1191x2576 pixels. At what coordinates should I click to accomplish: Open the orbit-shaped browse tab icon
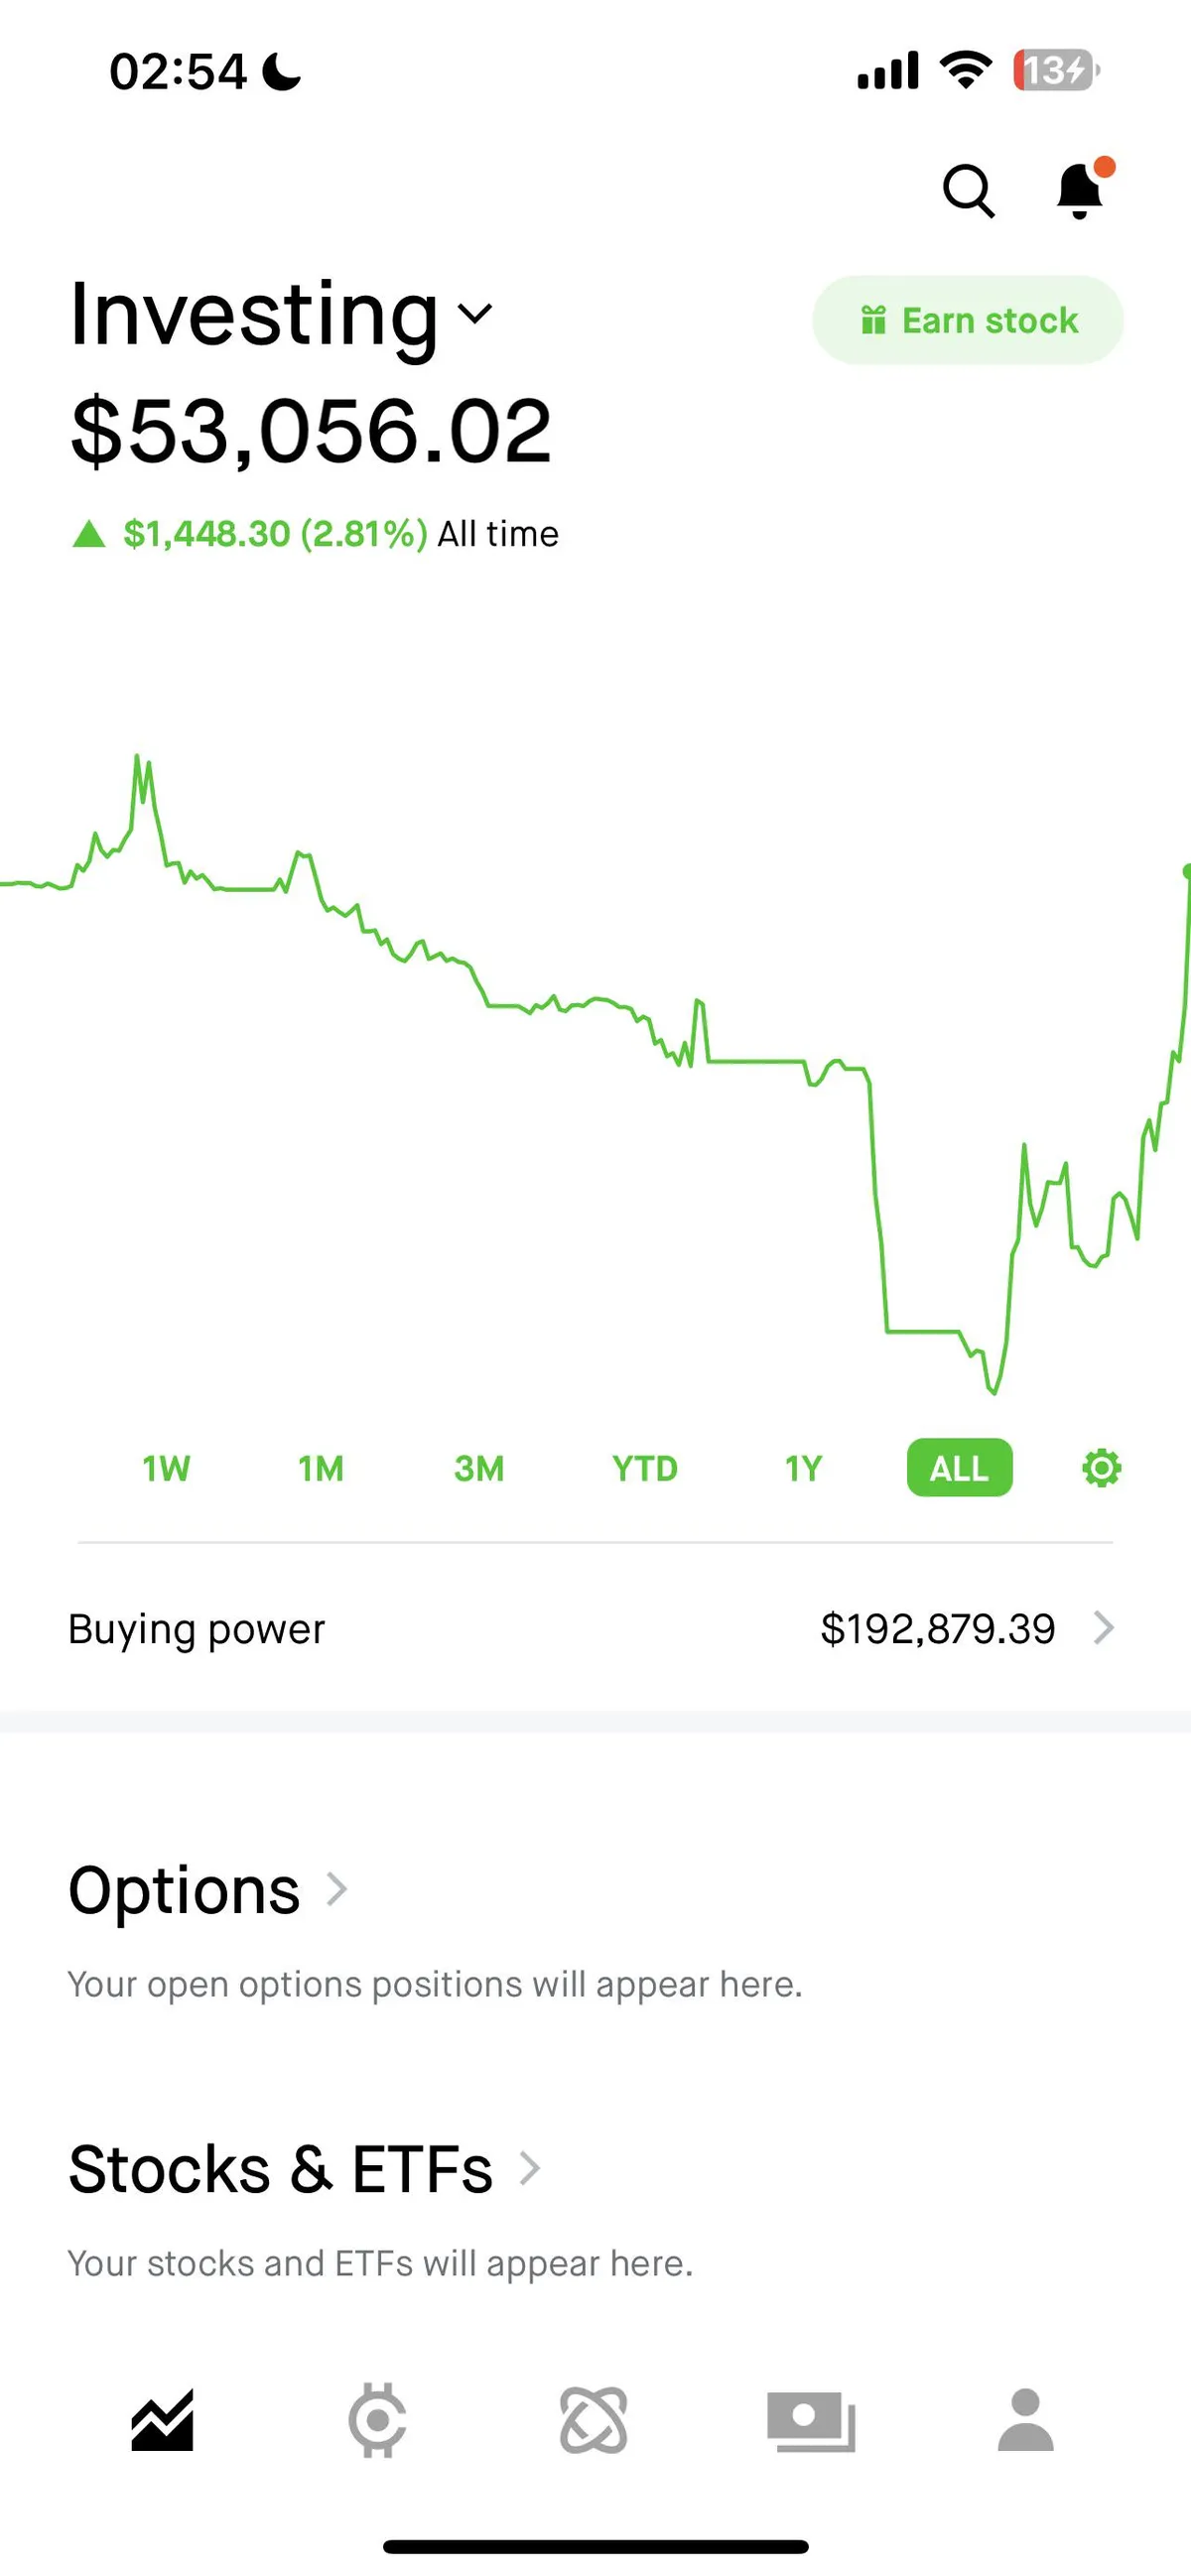(594, 2420)
